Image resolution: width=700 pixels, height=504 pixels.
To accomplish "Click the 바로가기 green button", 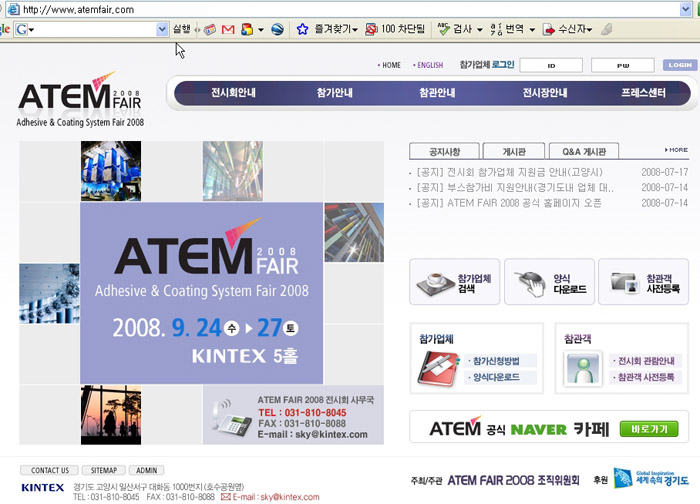I will [649, 429].
